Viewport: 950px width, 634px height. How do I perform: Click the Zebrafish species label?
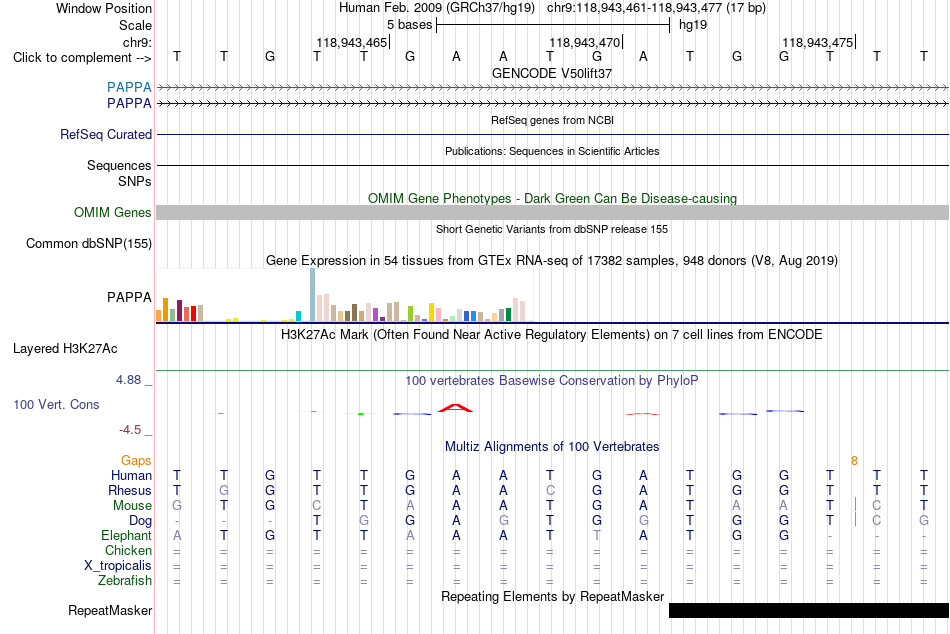pyautogui.click(x=125, y=581)
